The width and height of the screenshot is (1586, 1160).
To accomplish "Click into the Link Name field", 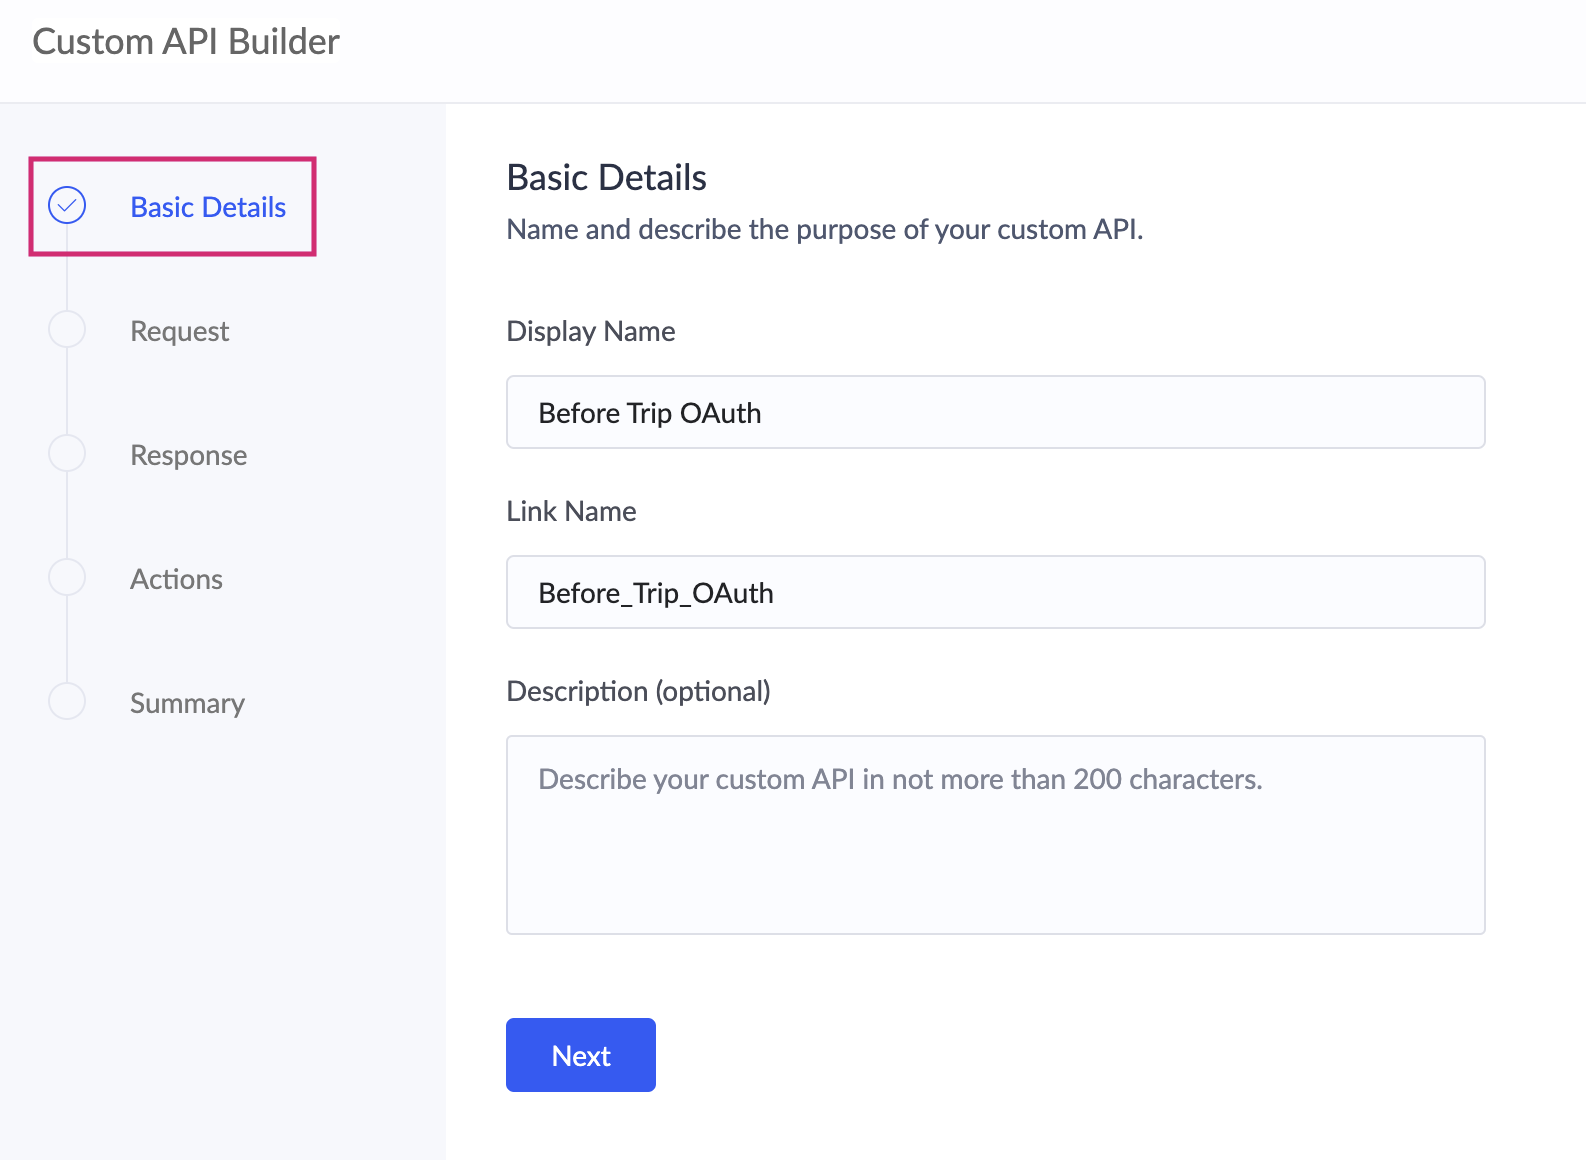I will click(x=995, y=592).
